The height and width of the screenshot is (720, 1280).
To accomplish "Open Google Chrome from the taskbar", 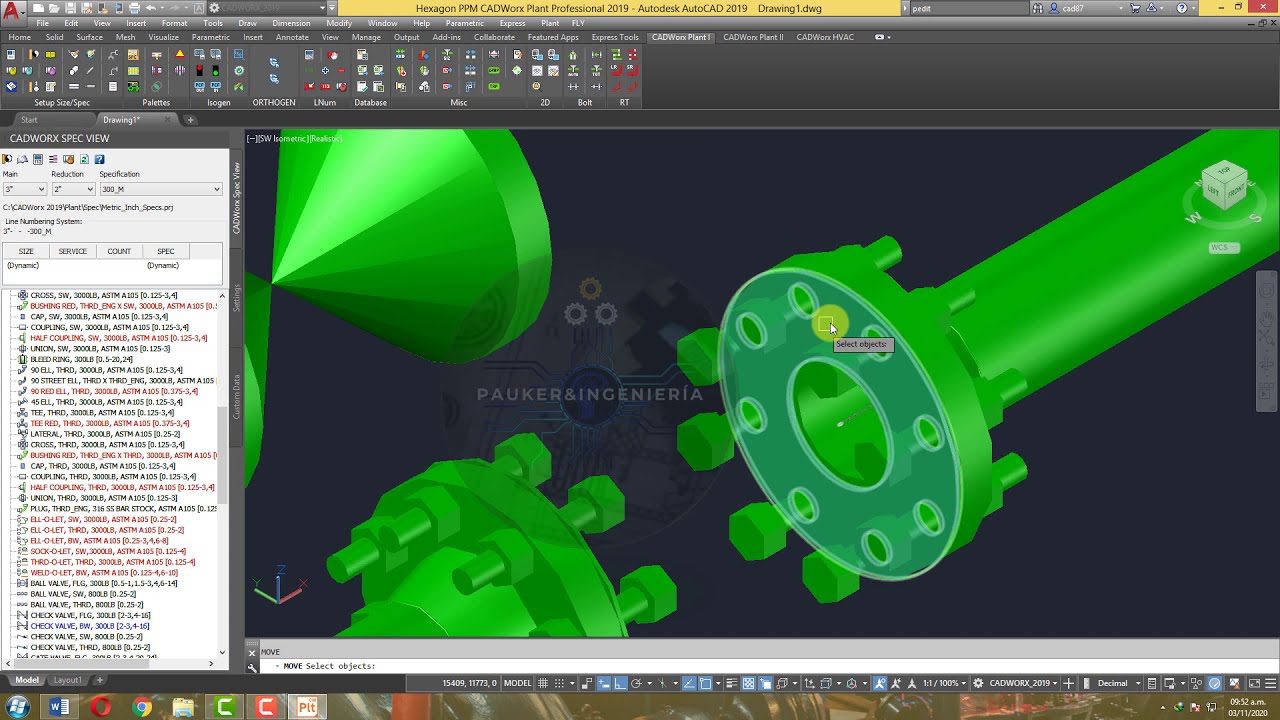I will point(142,707).
